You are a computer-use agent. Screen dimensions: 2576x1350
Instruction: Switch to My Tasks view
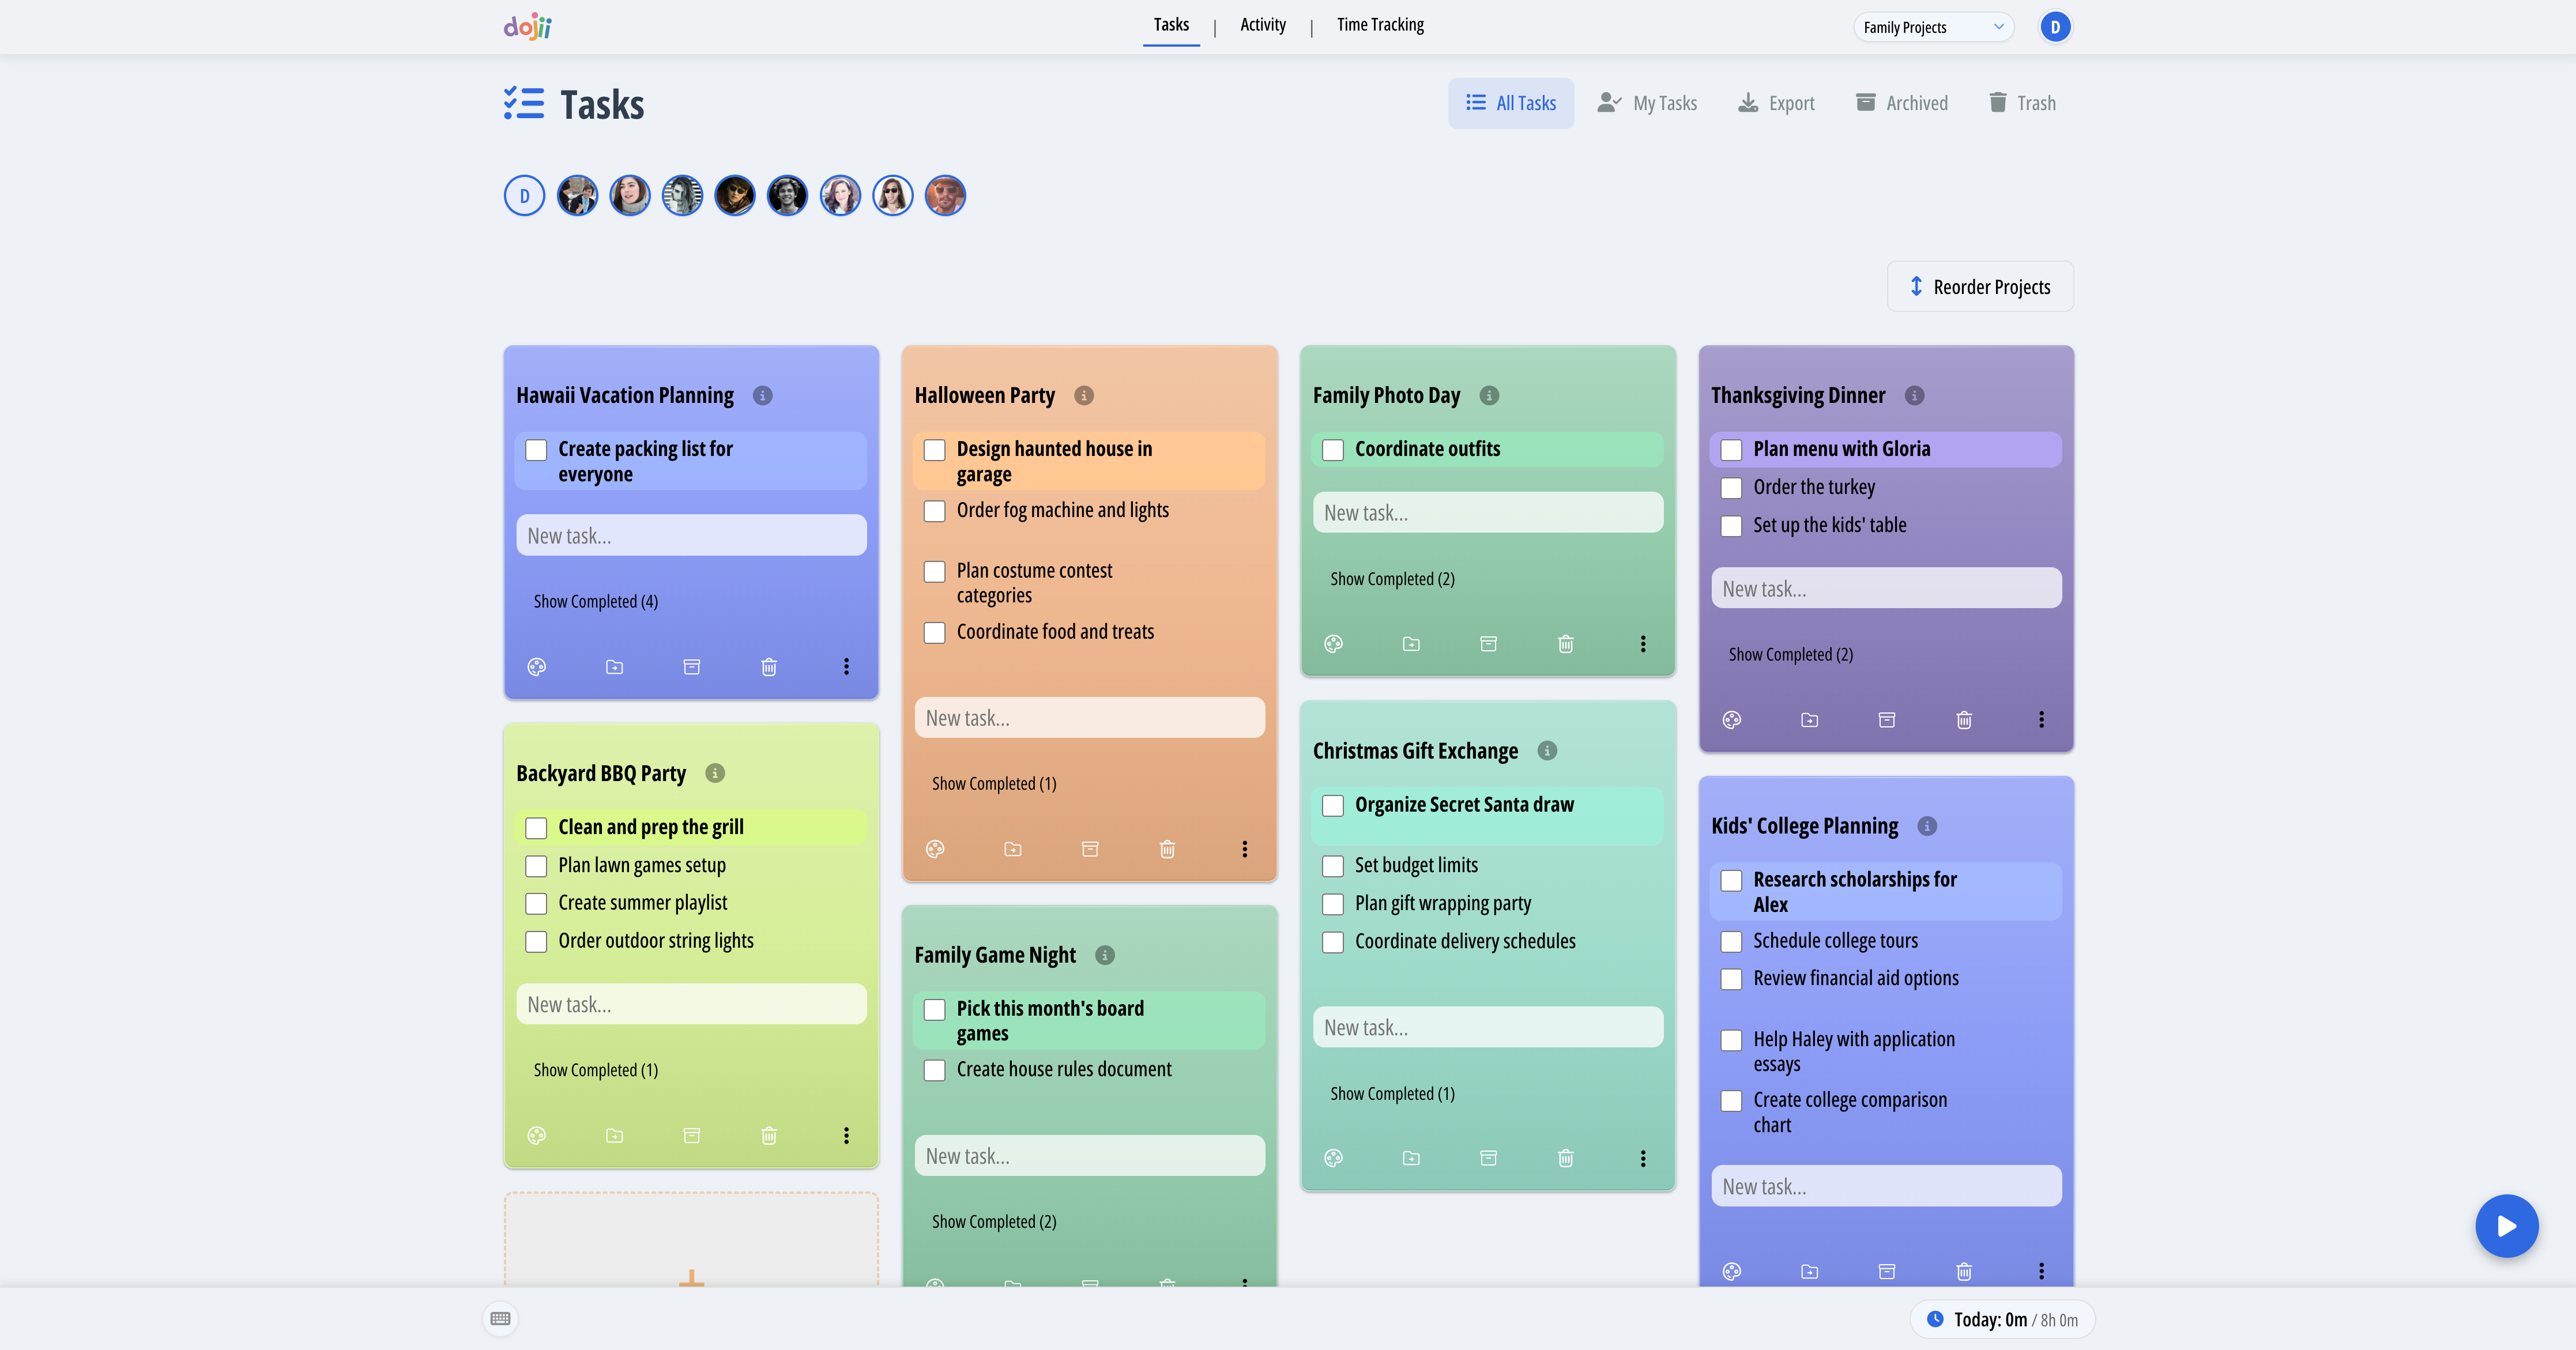[1647, 102]
